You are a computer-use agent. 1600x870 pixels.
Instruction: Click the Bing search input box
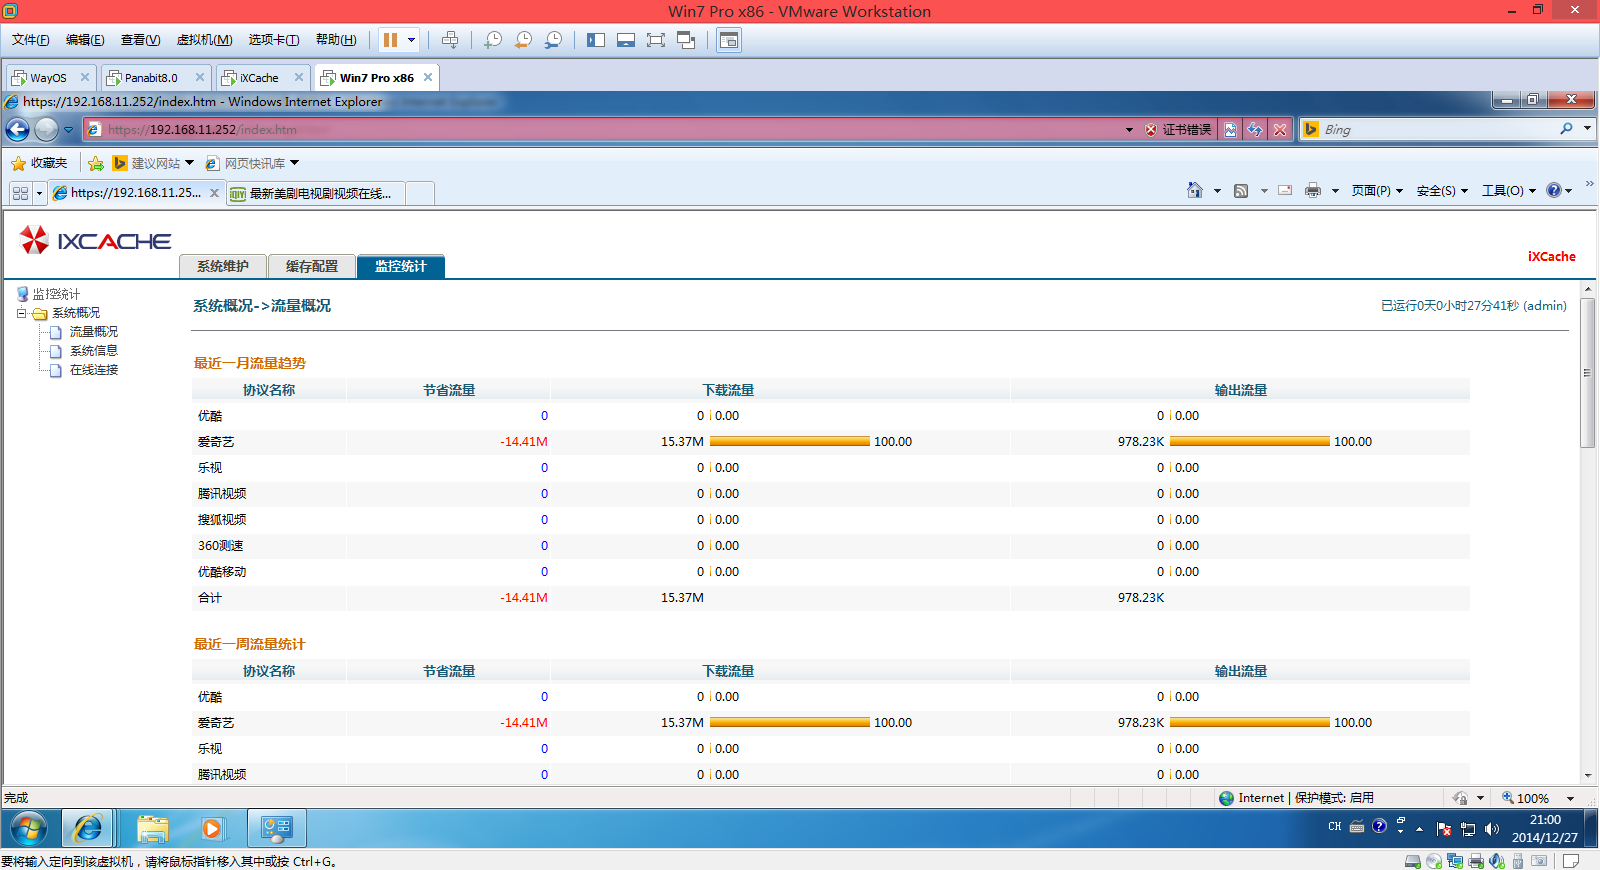1438,129
